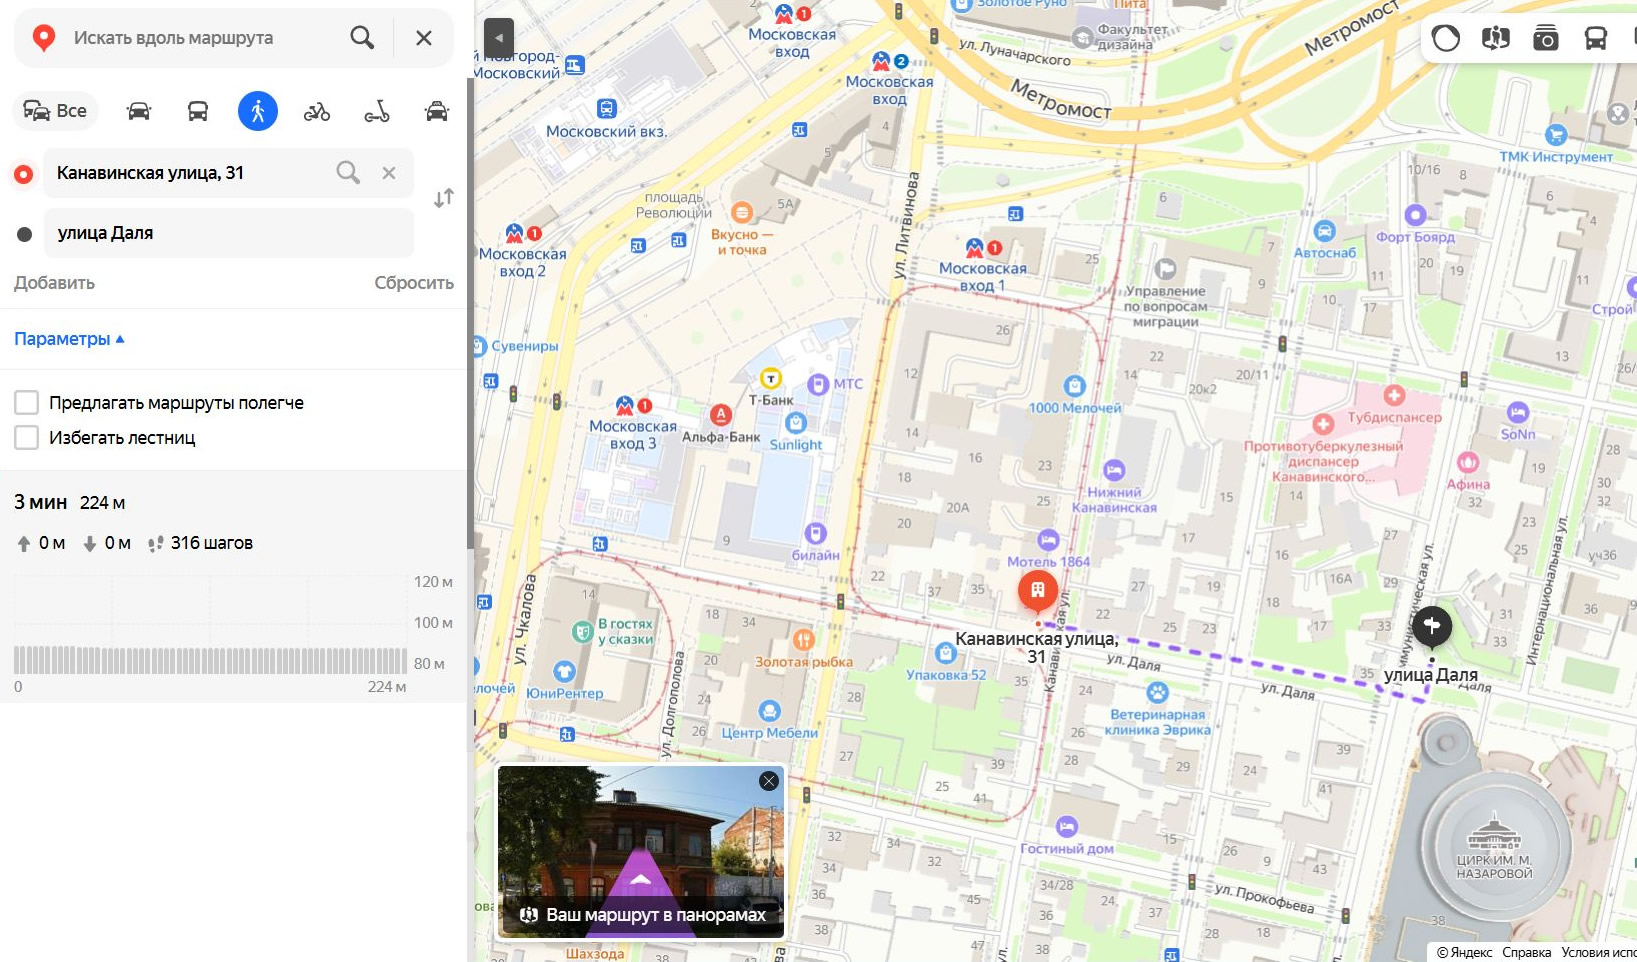1637x962 pixels.
Task: Click the Т-Банк yellow marker
Action: tap(771, 378)
